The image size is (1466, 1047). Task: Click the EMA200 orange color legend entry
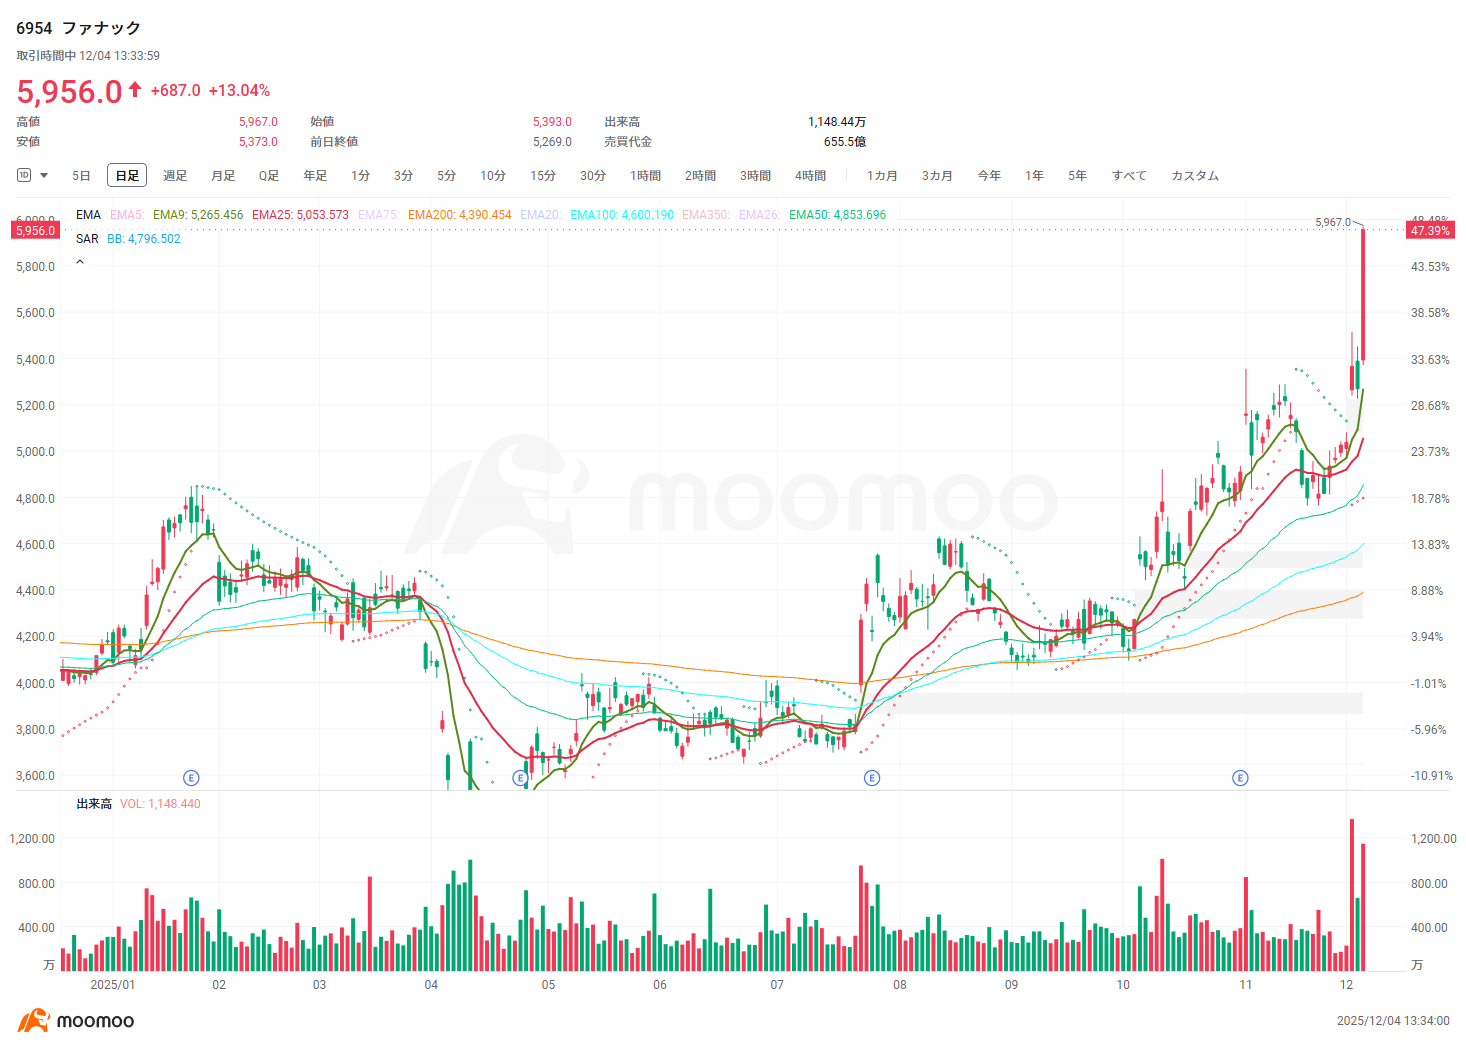(459, 215)
